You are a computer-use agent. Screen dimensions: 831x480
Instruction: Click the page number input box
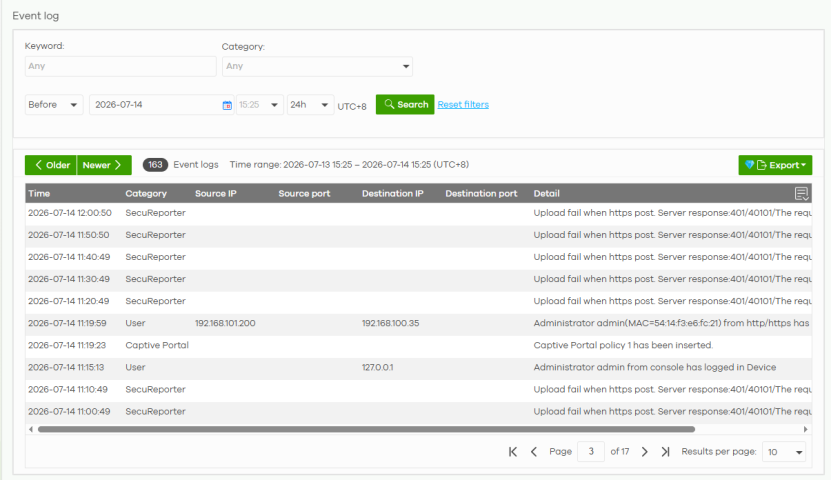click(x=591, y=452)
